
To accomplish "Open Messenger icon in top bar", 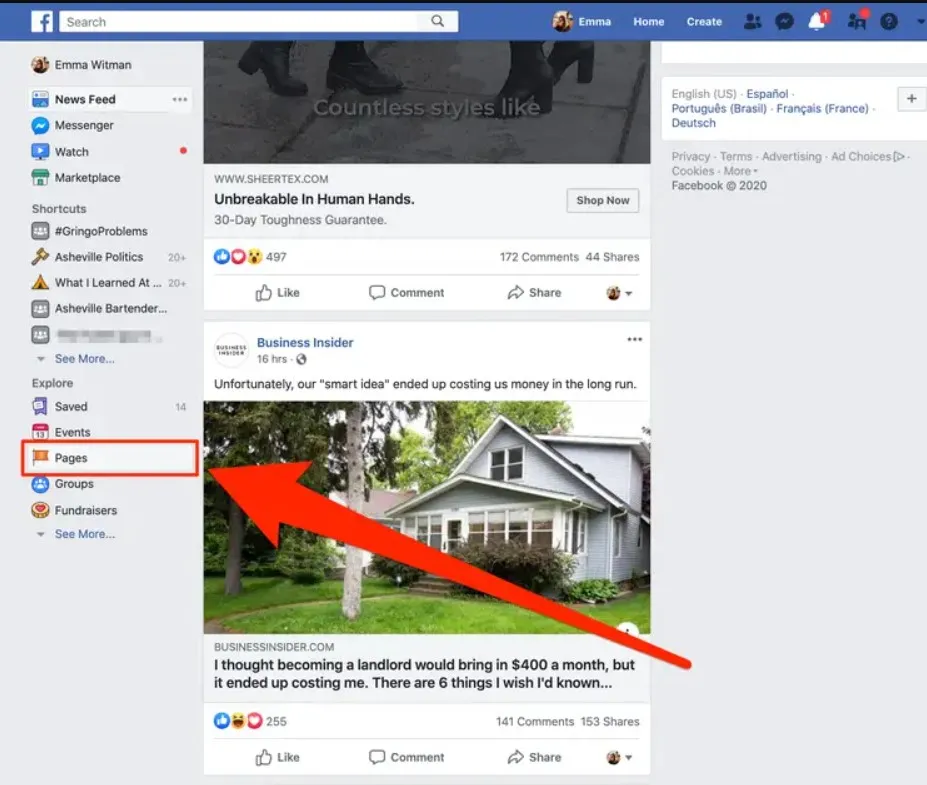I will (785, 22).
